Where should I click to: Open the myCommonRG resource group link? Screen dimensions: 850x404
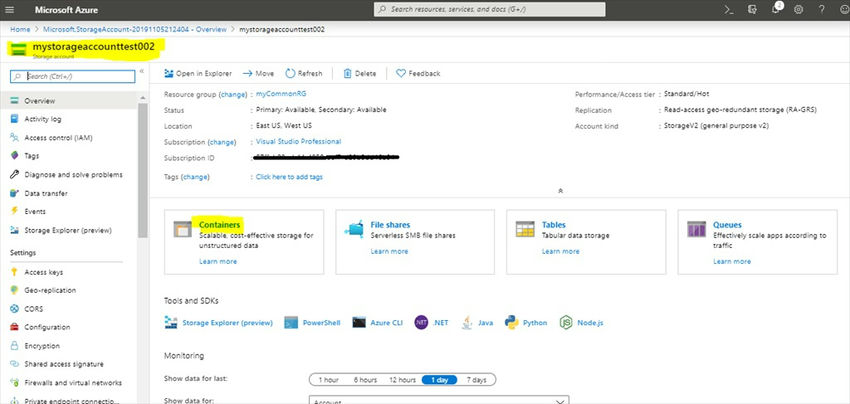(x=281, y=94)
